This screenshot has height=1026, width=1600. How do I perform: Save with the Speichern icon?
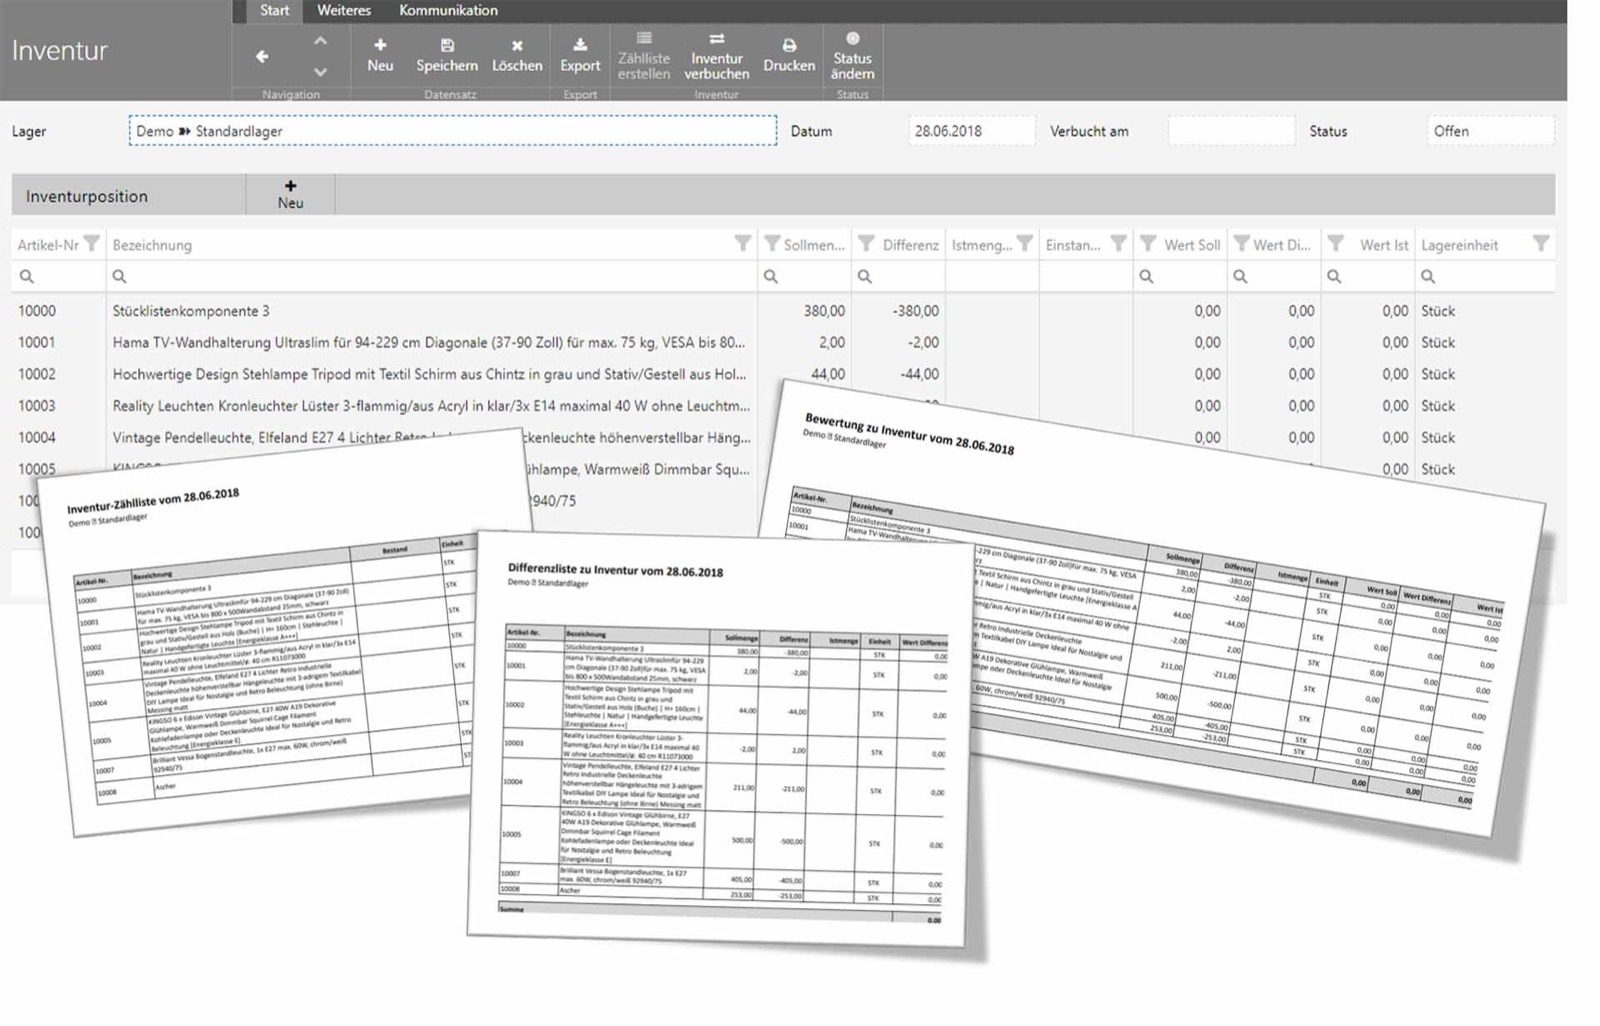click(x=447, y=55)
